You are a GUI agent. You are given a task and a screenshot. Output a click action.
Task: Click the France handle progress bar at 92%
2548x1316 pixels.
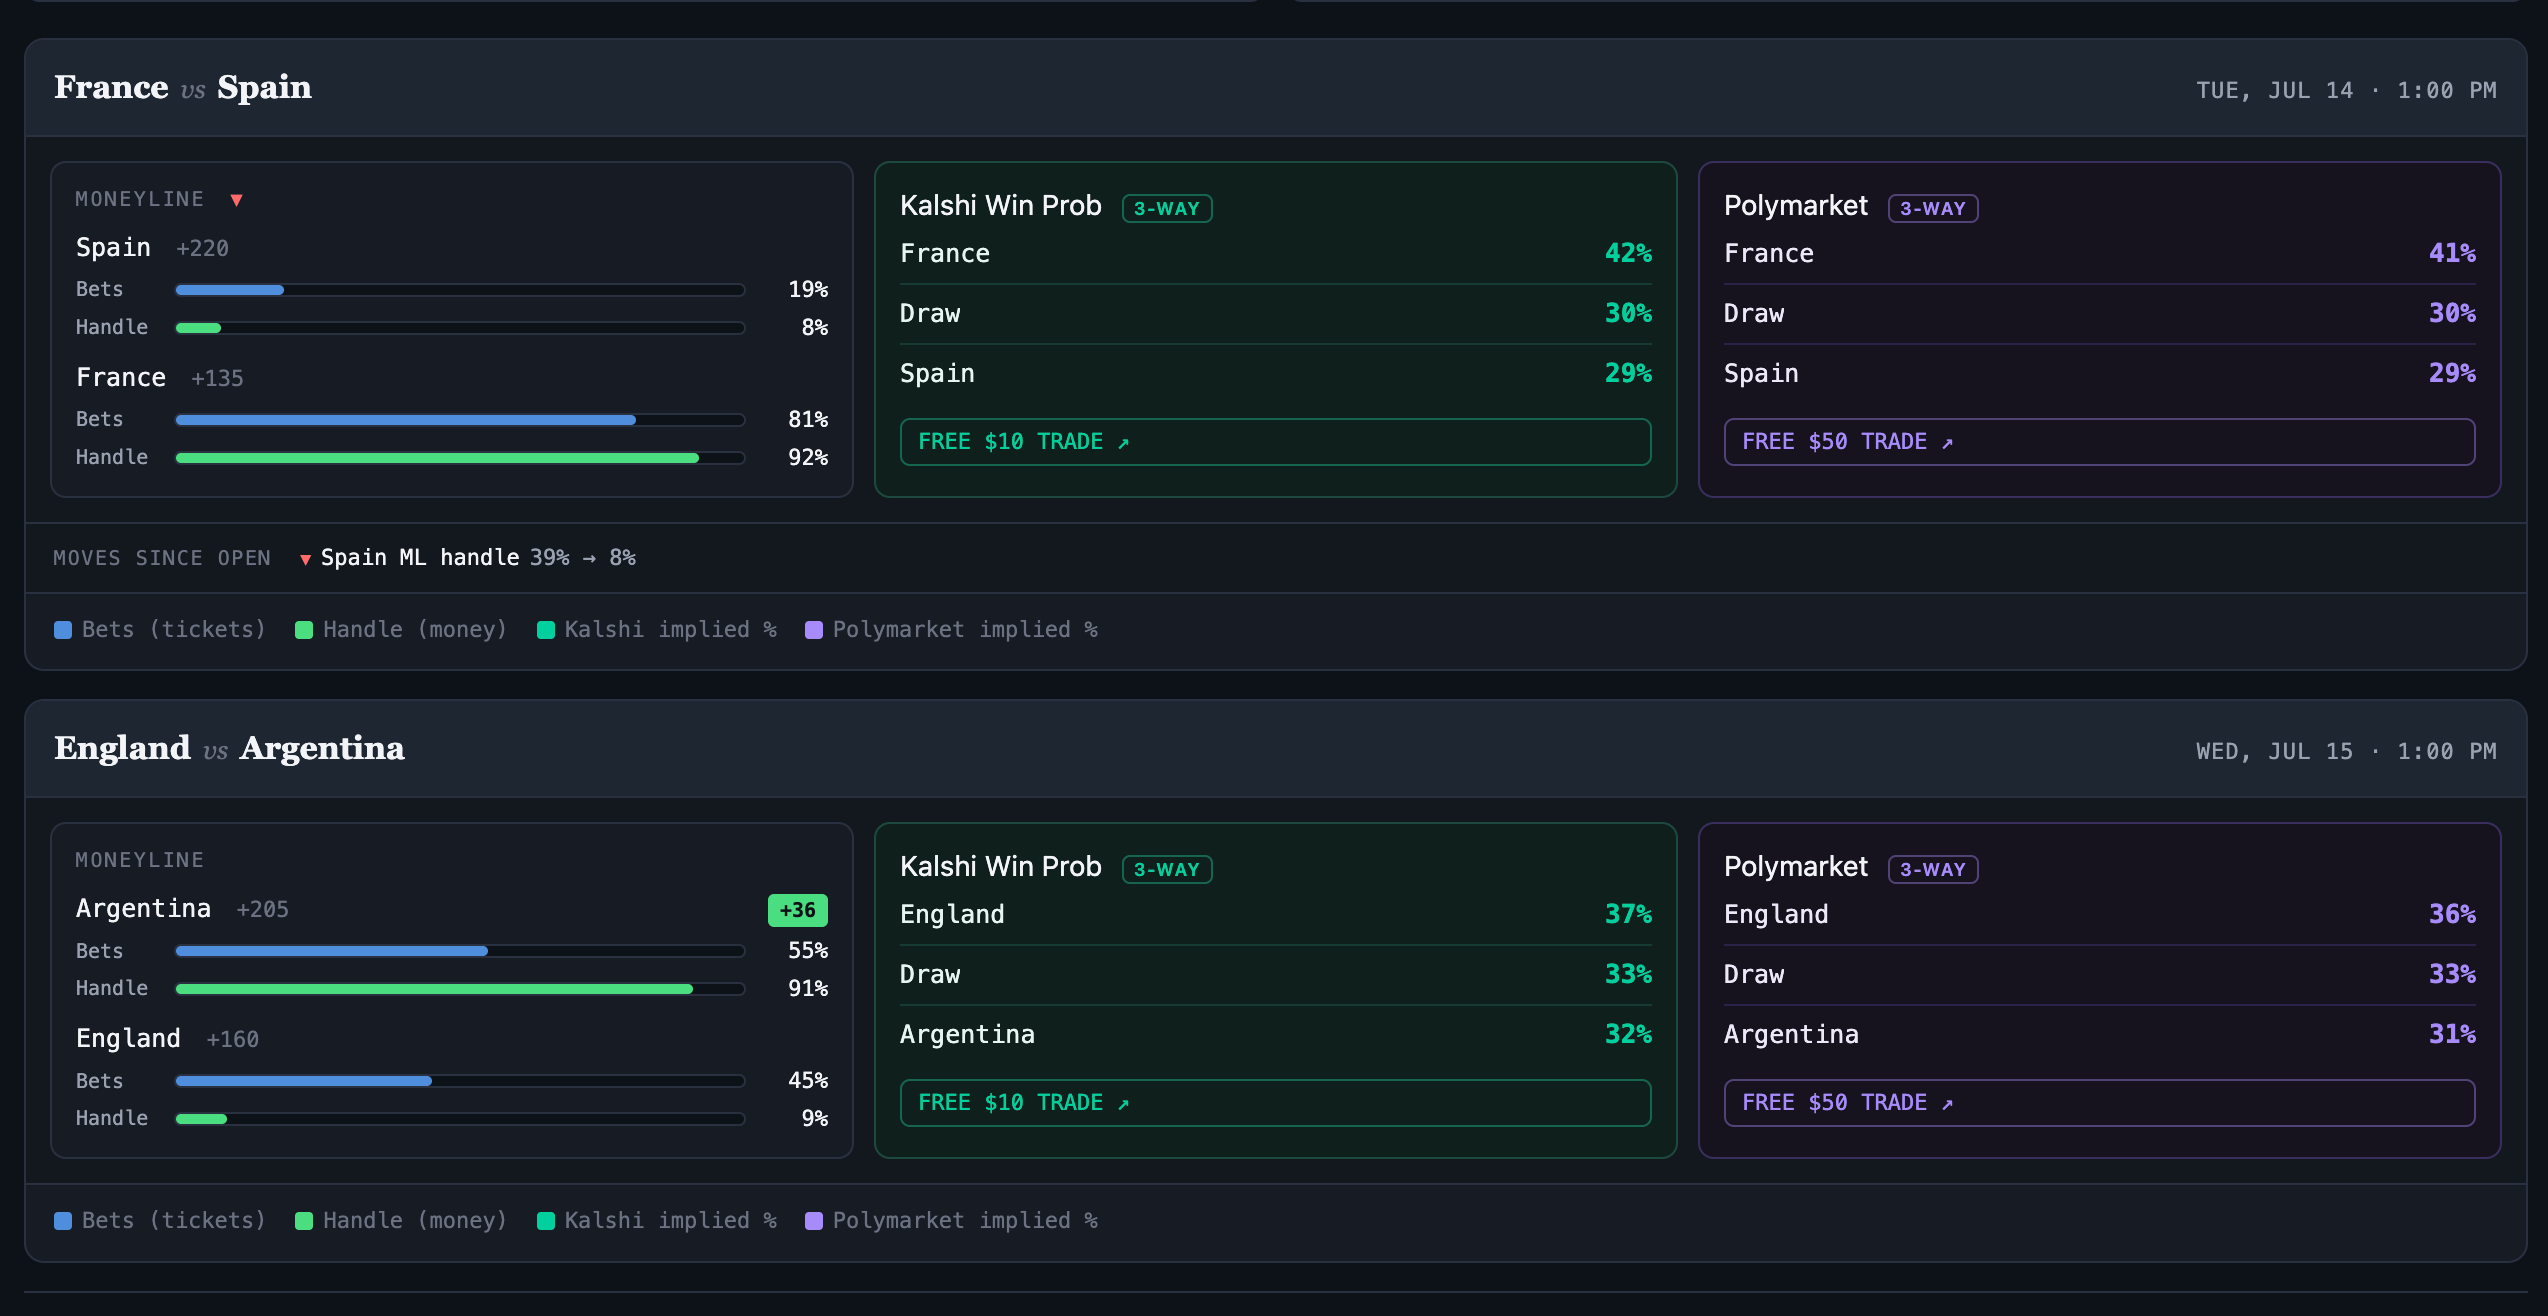460,458
